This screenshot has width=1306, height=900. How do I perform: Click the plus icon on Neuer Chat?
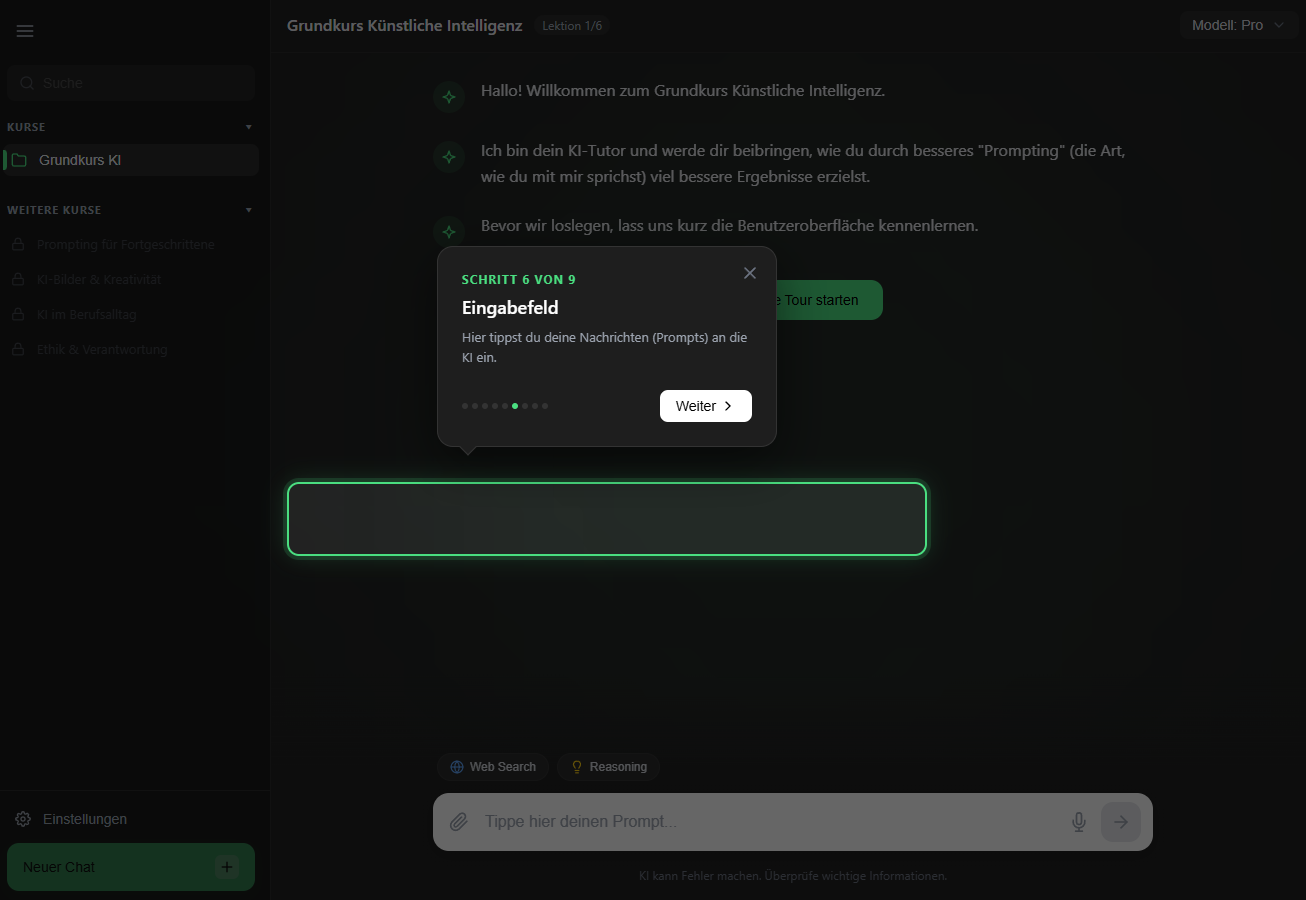click(227, 866)
